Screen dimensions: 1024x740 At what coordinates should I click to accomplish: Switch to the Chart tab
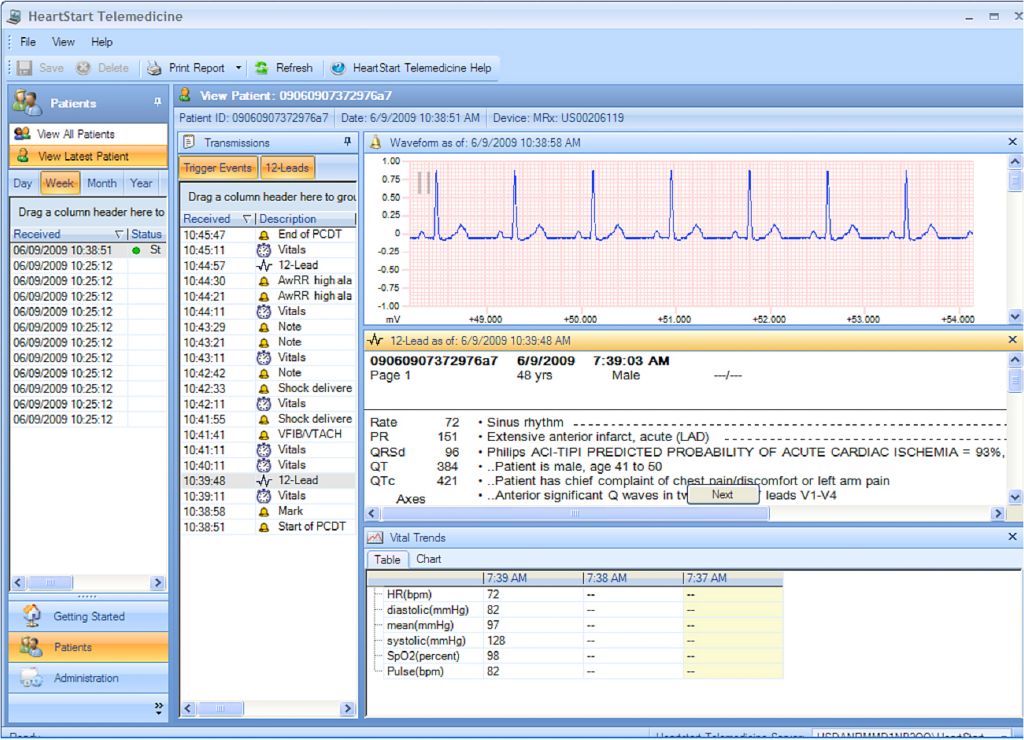pyautogui.click(x=428, y=559)
